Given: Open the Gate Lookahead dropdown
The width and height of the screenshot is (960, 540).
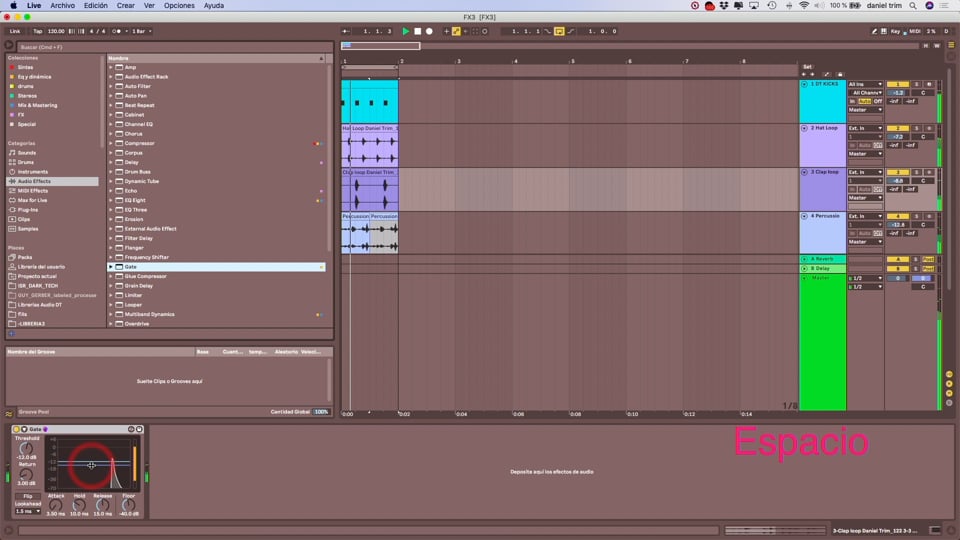Looking at the screenshot, I should click(28, 511).
